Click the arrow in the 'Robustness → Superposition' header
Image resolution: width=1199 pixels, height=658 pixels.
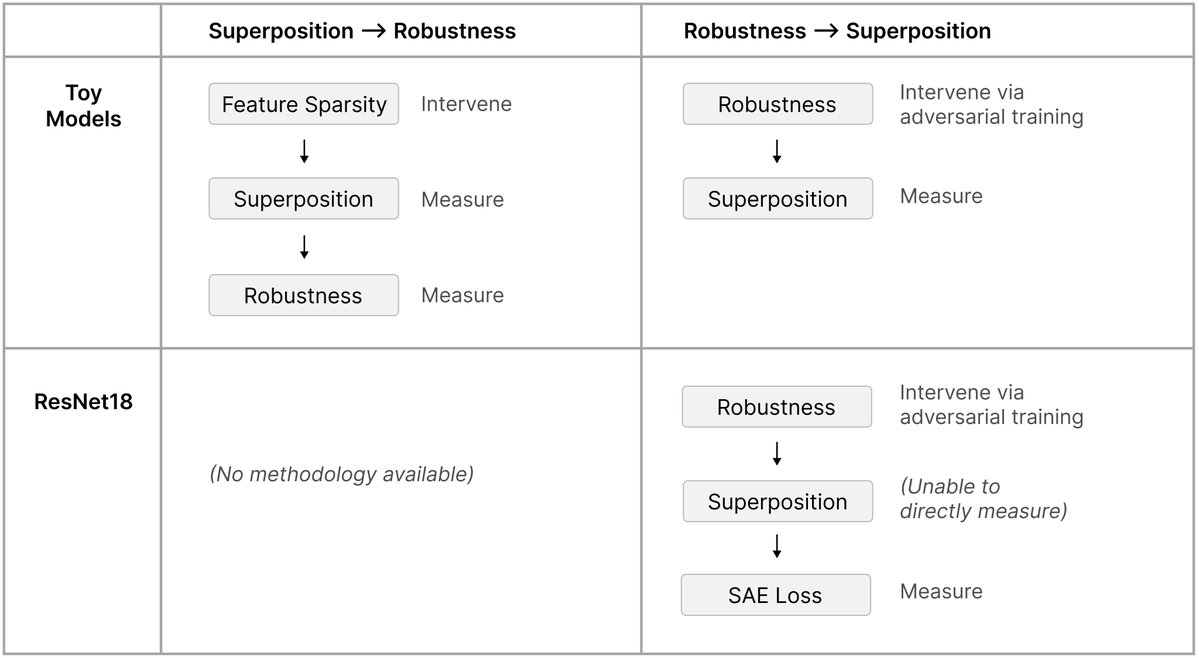click(x=826, y=31)
